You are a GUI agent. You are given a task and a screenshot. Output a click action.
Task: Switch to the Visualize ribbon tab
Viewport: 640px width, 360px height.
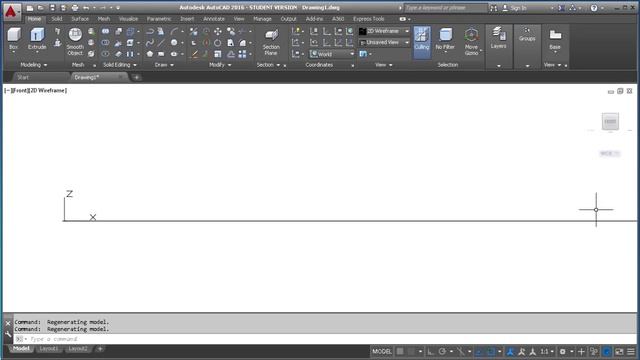(x=128, y=19)
